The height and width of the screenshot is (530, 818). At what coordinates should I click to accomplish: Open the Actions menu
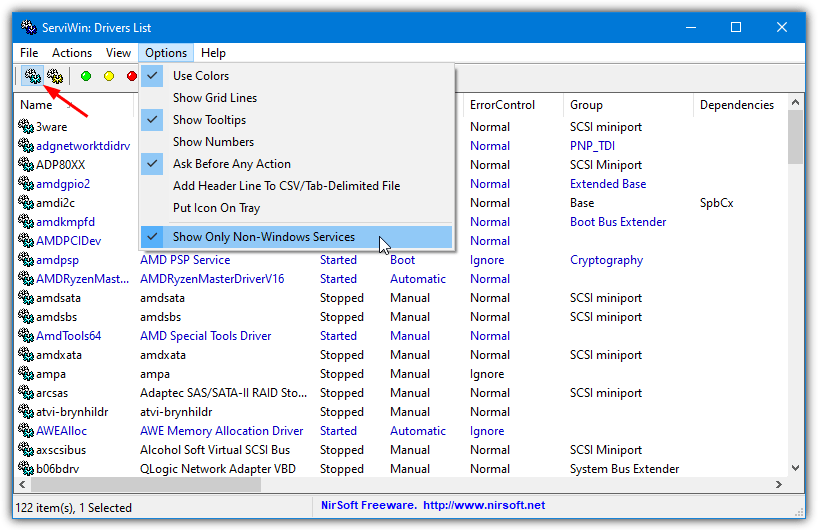tap(72, 53)
